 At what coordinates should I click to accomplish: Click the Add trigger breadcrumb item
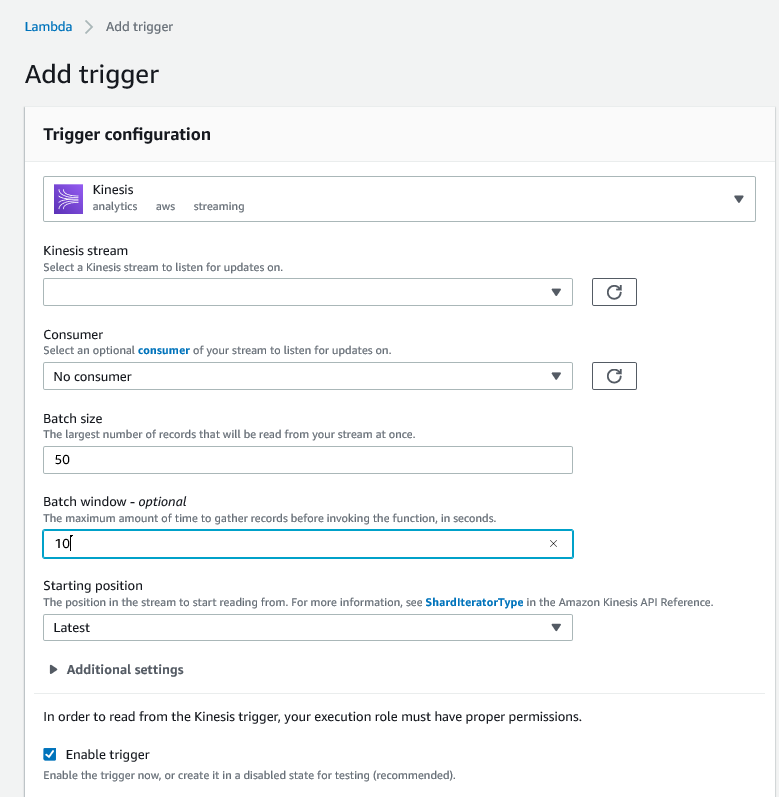139,27
